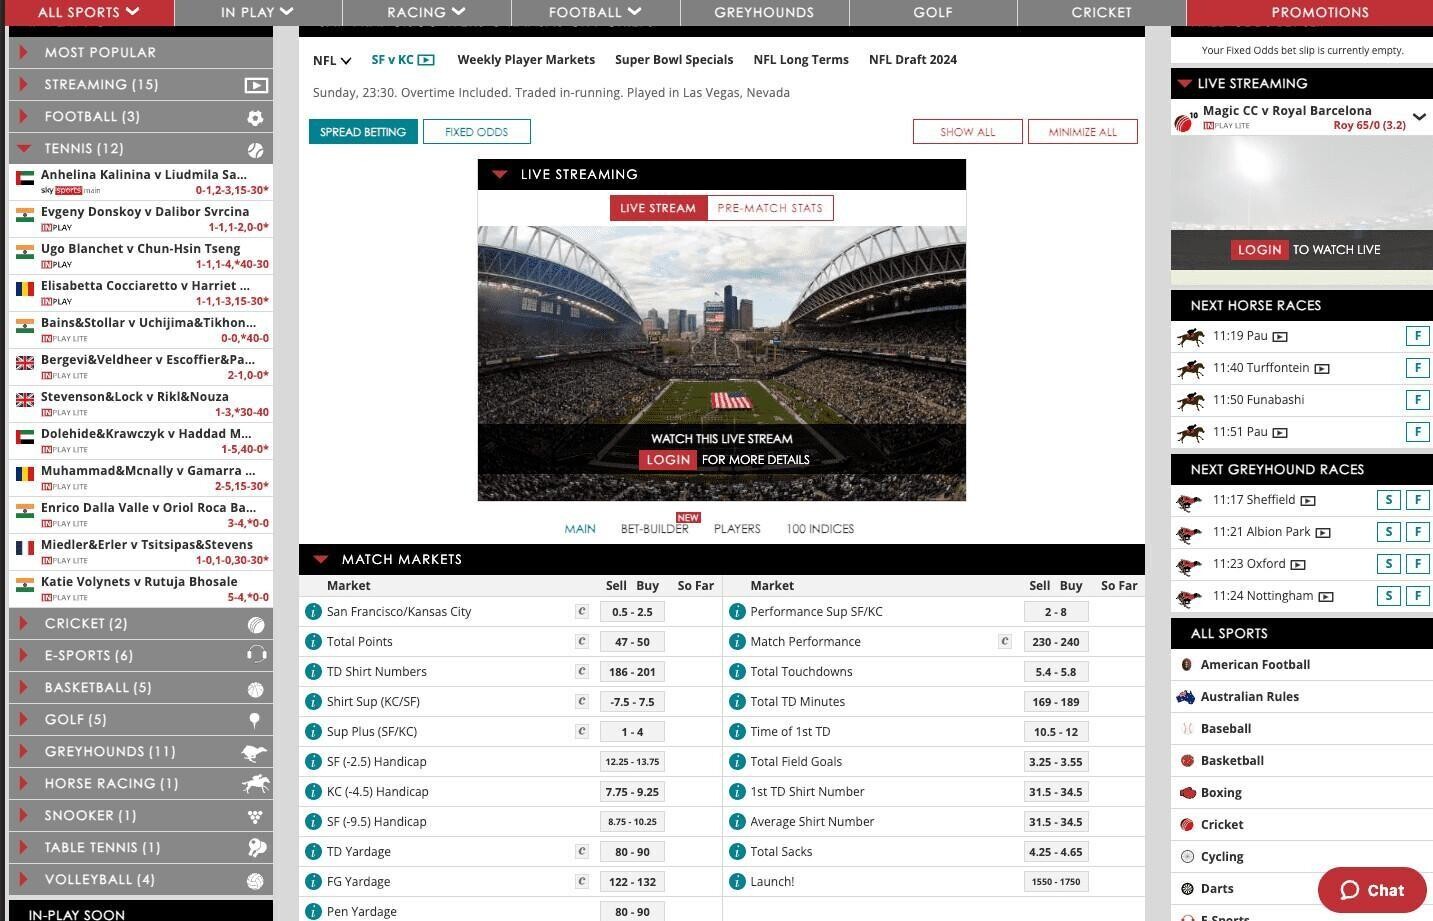Click the live video icon next to SF v KC

[426, 60]
